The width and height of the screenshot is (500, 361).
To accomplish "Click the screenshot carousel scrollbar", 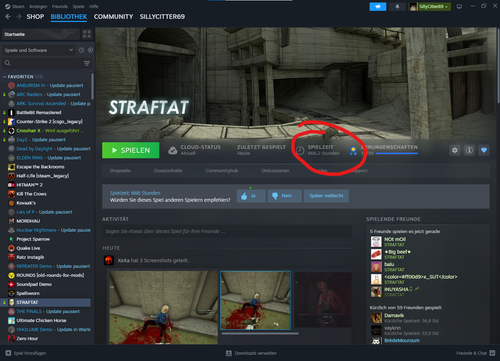I will pos(260,333).
